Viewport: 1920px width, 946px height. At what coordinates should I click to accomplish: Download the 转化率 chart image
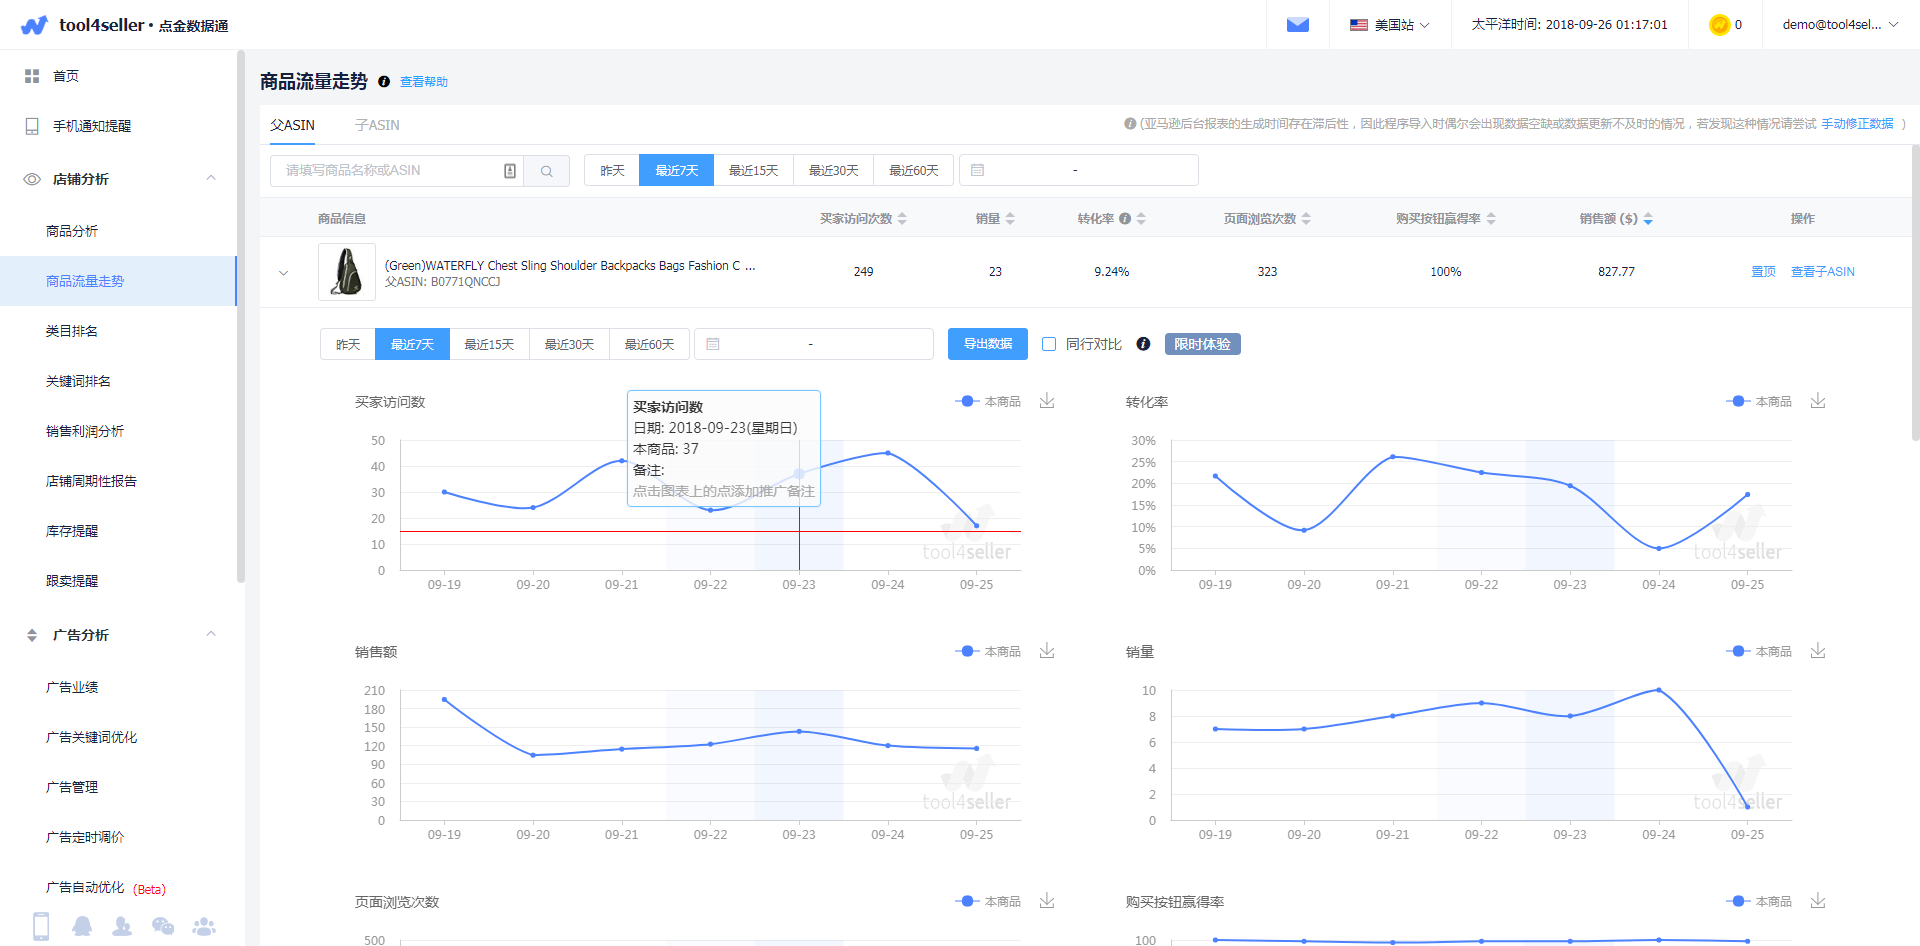coord(1817,401)
